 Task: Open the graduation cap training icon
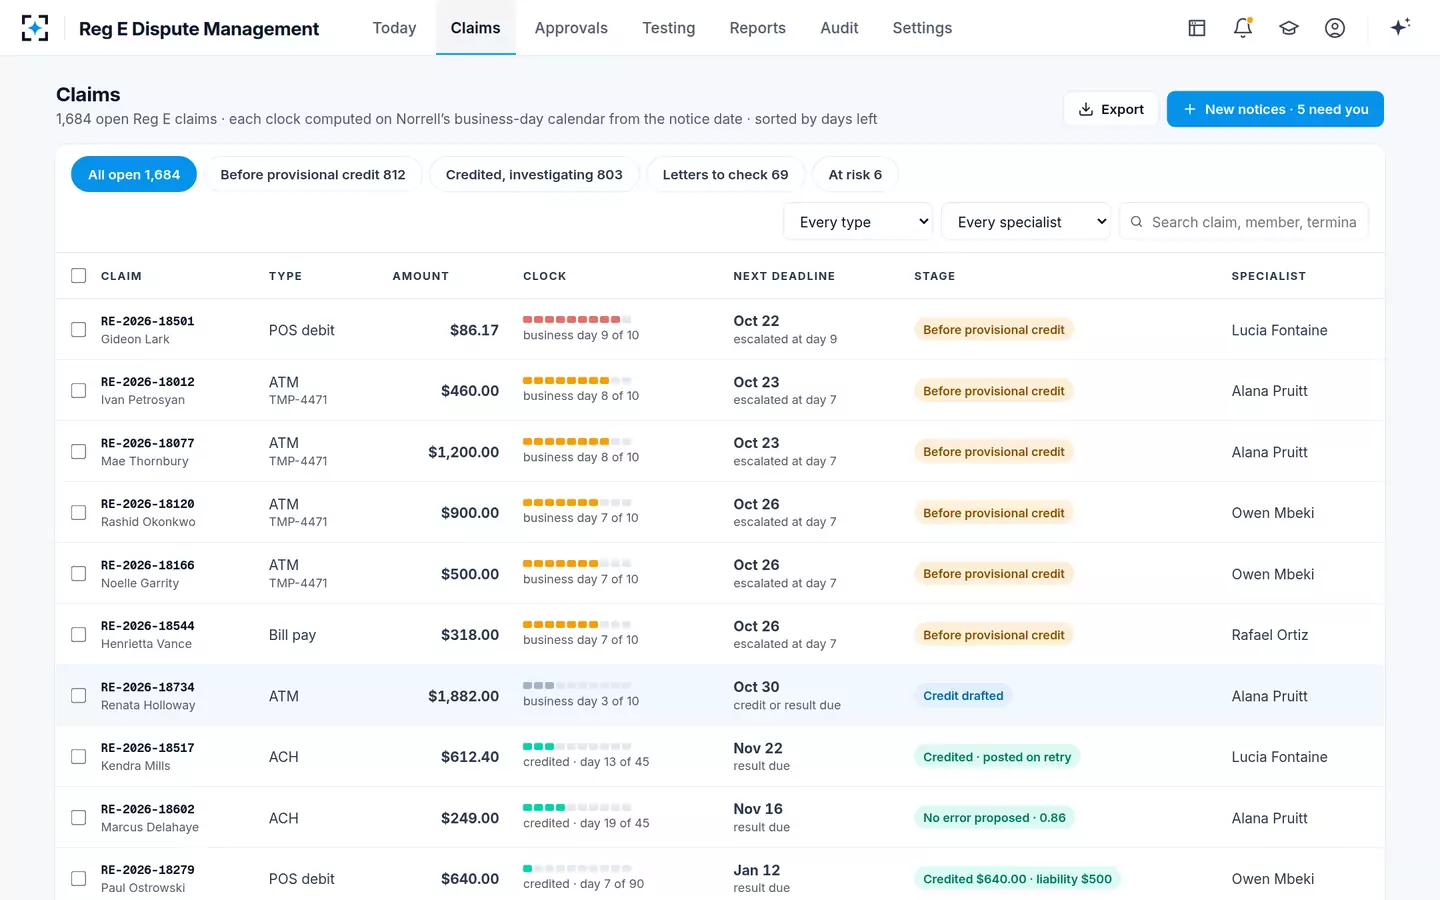[x=1289, y=28]
